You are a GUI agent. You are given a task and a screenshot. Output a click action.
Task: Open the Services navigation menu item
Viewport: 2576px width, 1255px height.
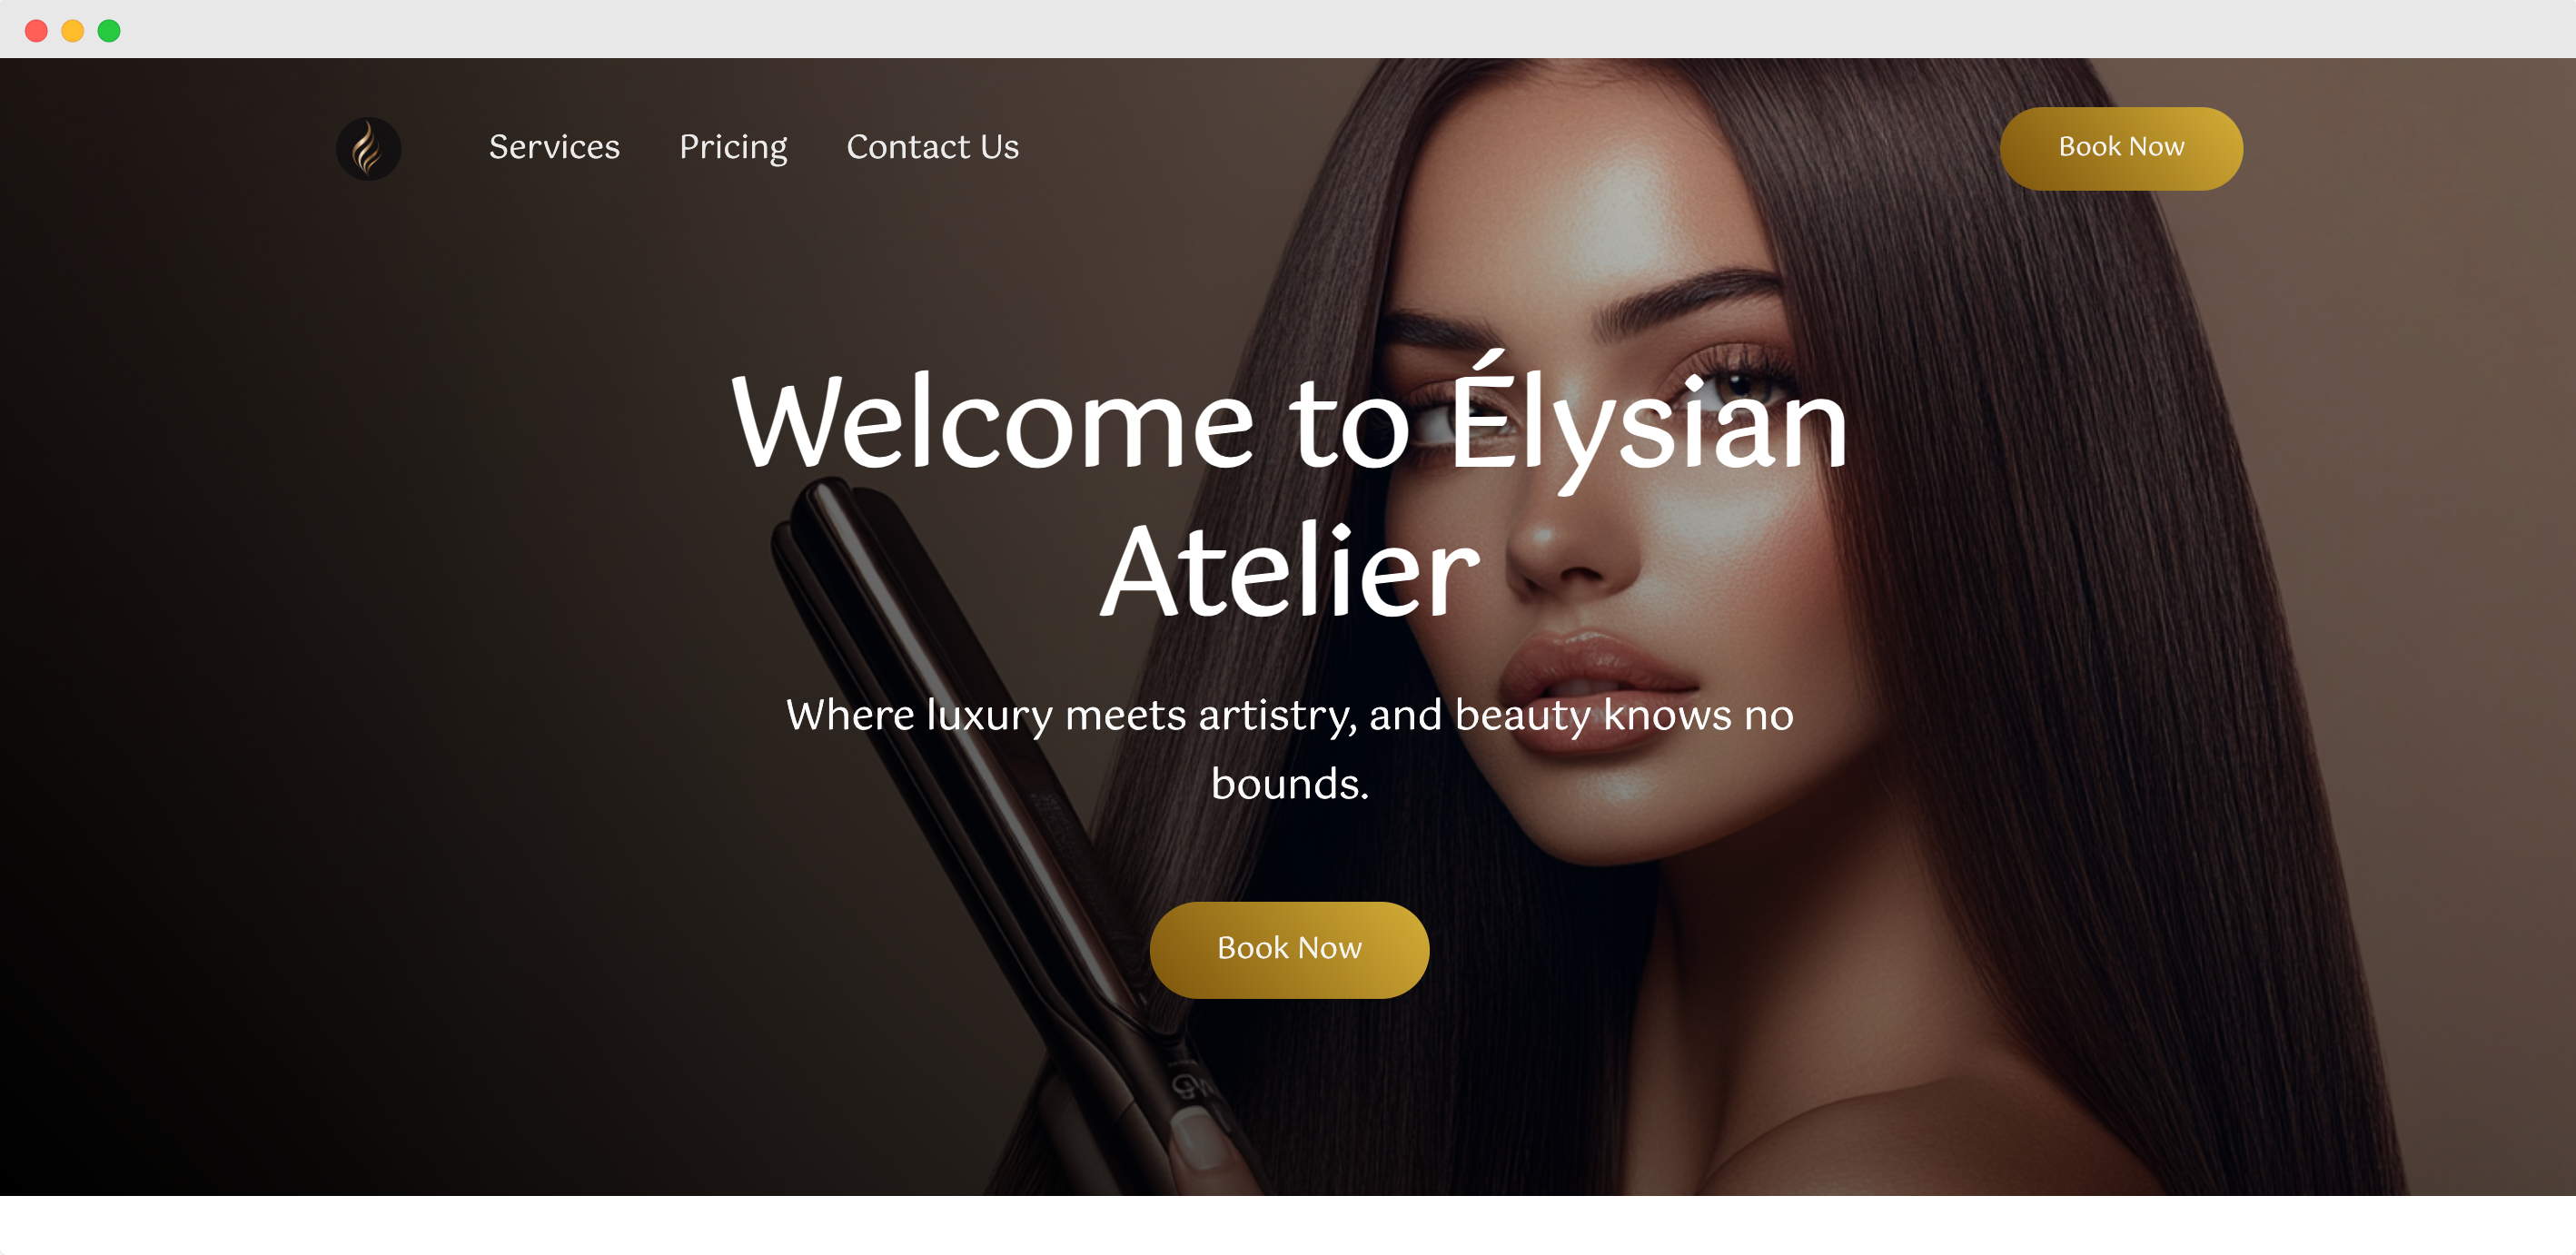click(554, 146)
